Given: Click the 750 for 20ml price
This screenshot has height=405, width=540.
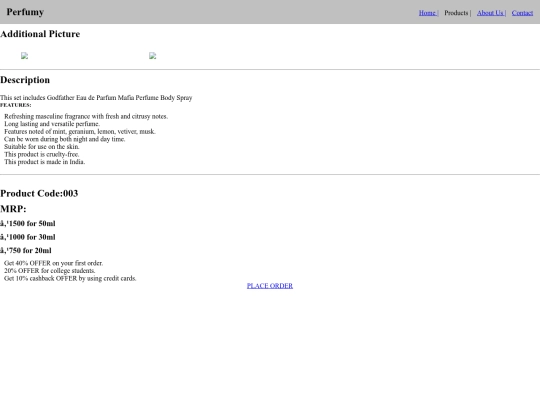Looking at the screenshot, I should [x=26, y=250].
